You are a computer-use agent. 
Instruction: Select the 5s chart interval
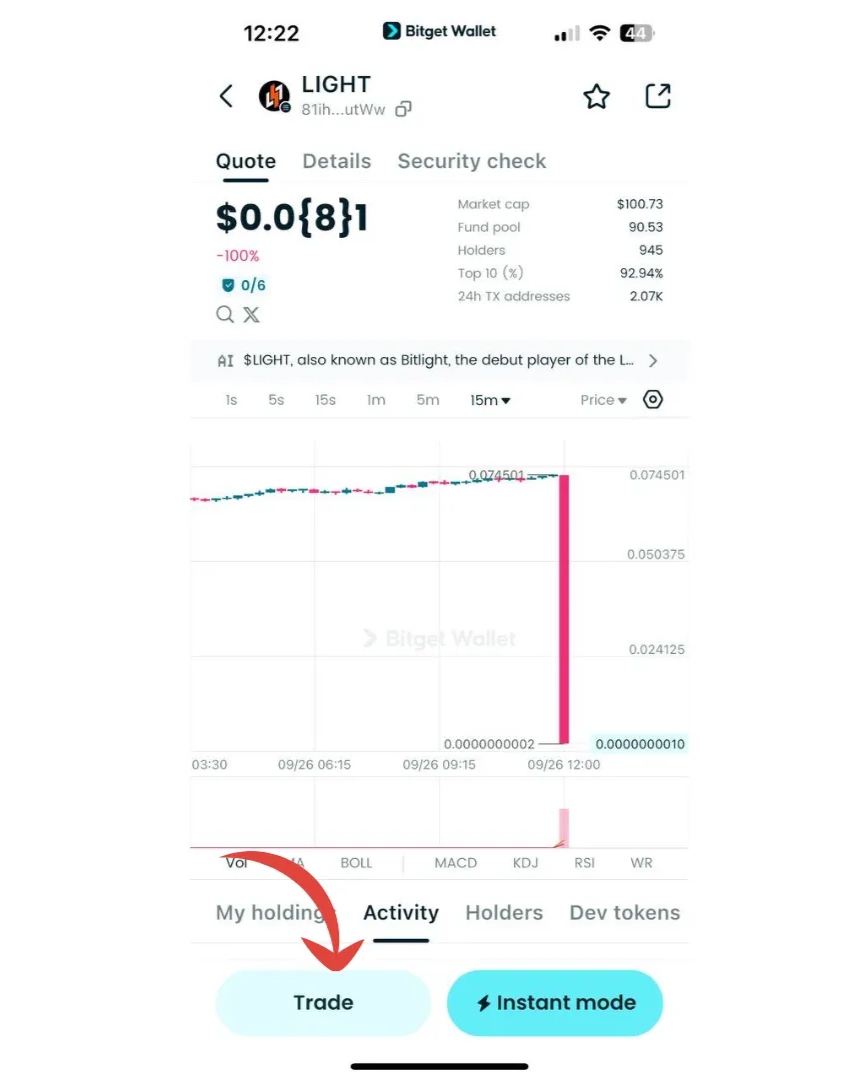[276, 400]
